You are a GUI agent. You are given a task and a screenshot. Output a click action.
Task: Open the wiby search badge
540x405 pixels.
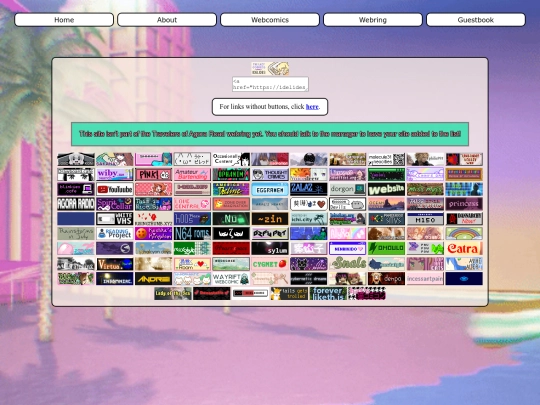pyautogui.click(x=115, y=174)
